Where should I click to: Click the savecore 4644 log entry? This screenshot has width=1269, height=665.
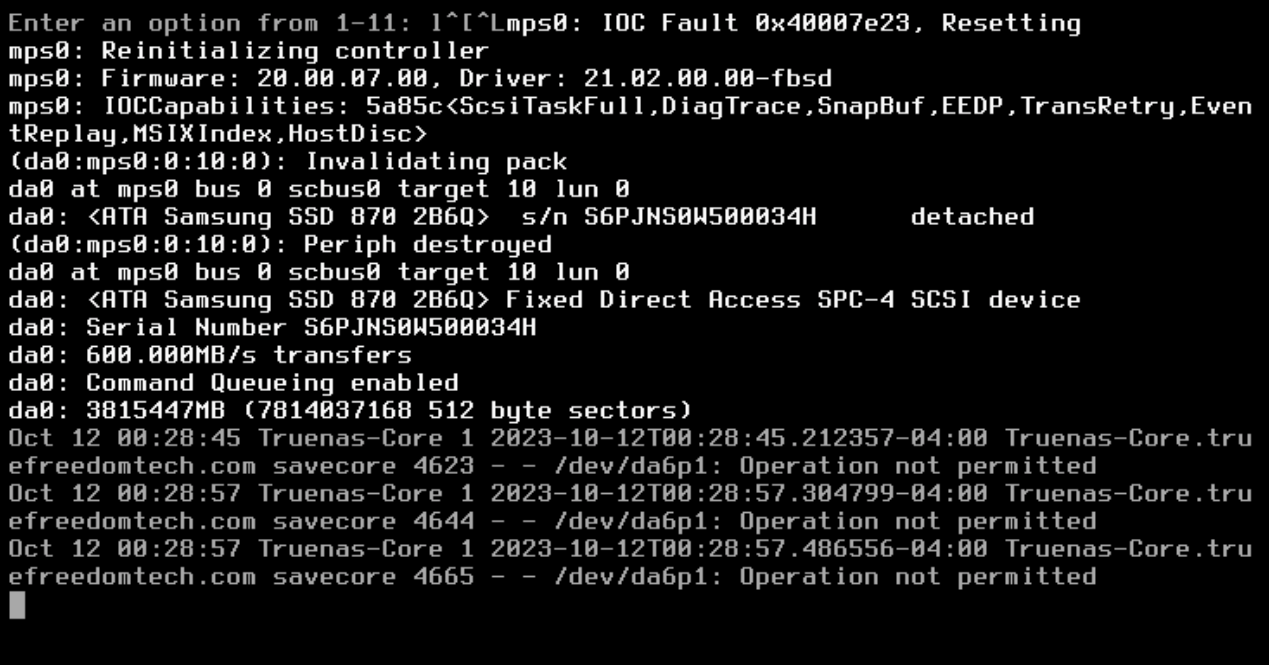click(631, 507)
